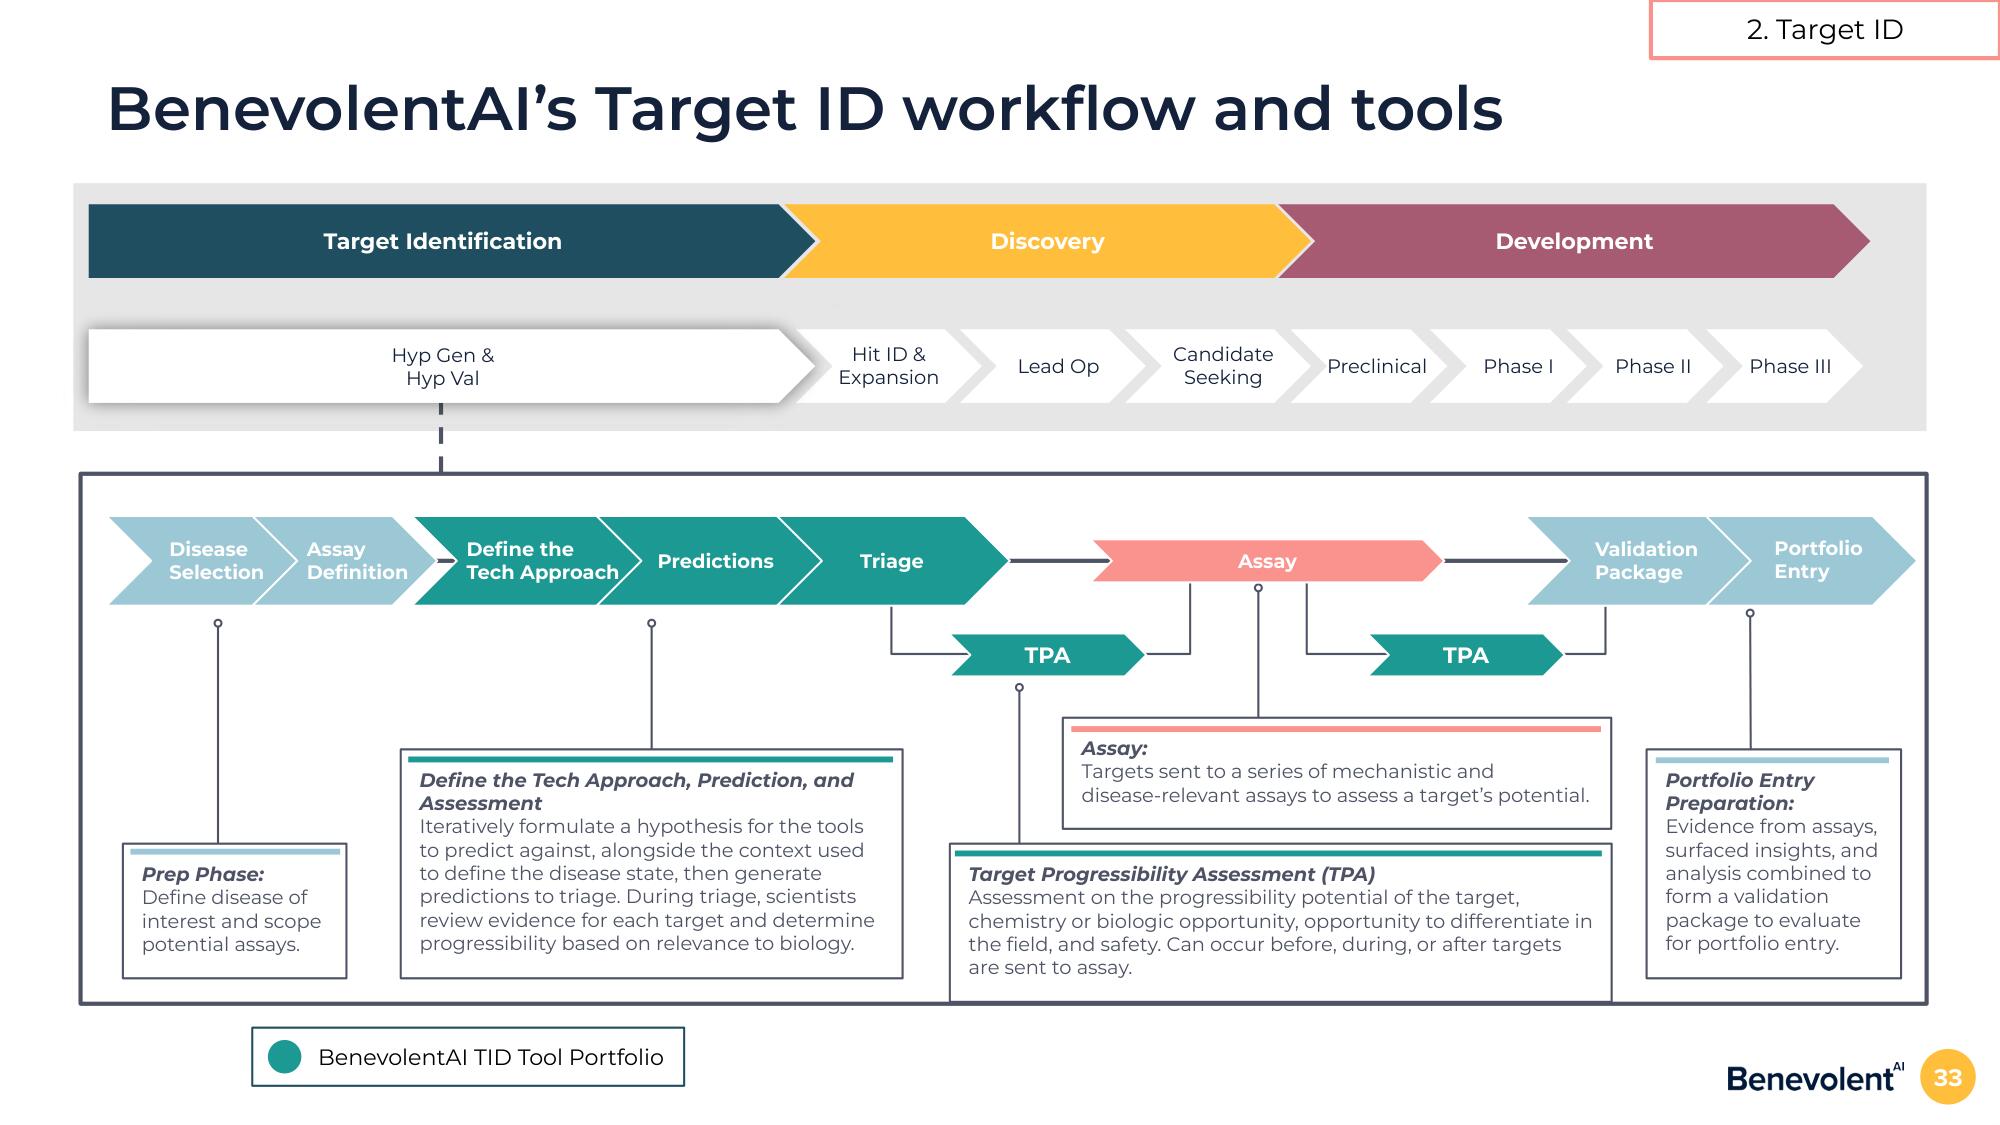Click 'Portfolio Entry Preparation:' heading
The height and width of the screenshot is (1125, 2000).
[x=1740, y=792]
